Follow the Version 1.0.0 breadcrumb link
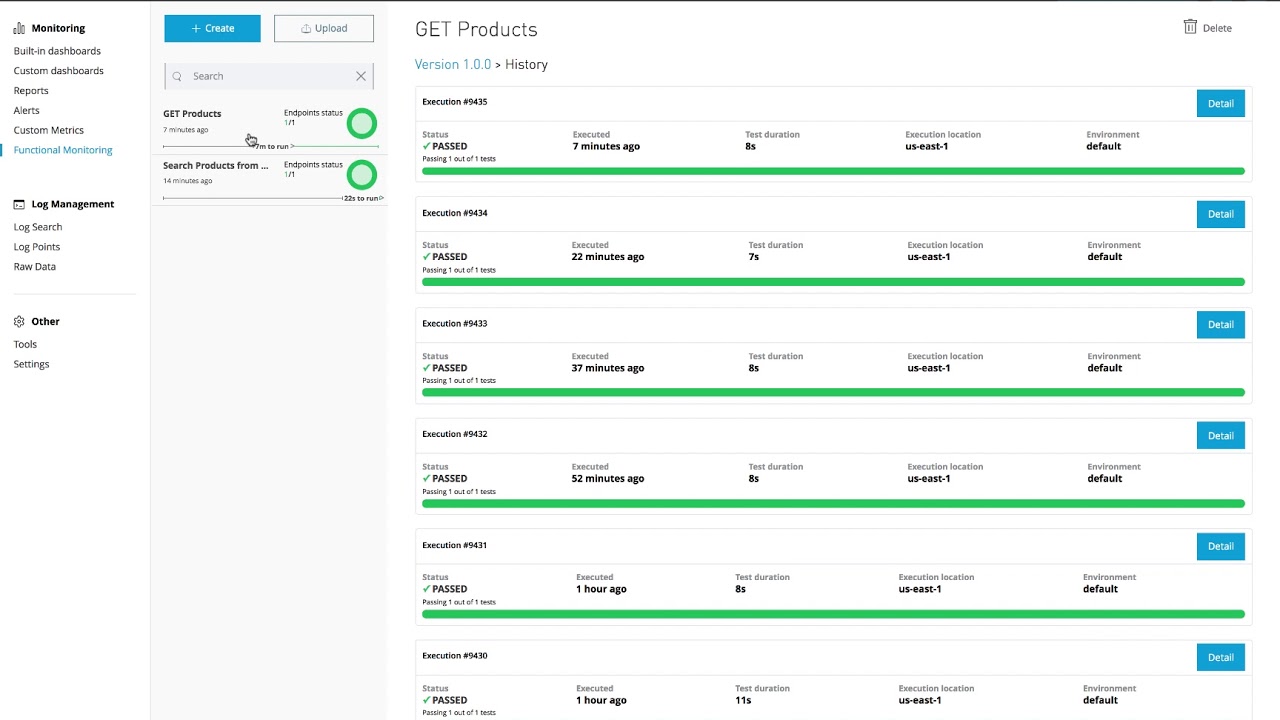This screenshot has height=720, width=1280. 453,64
